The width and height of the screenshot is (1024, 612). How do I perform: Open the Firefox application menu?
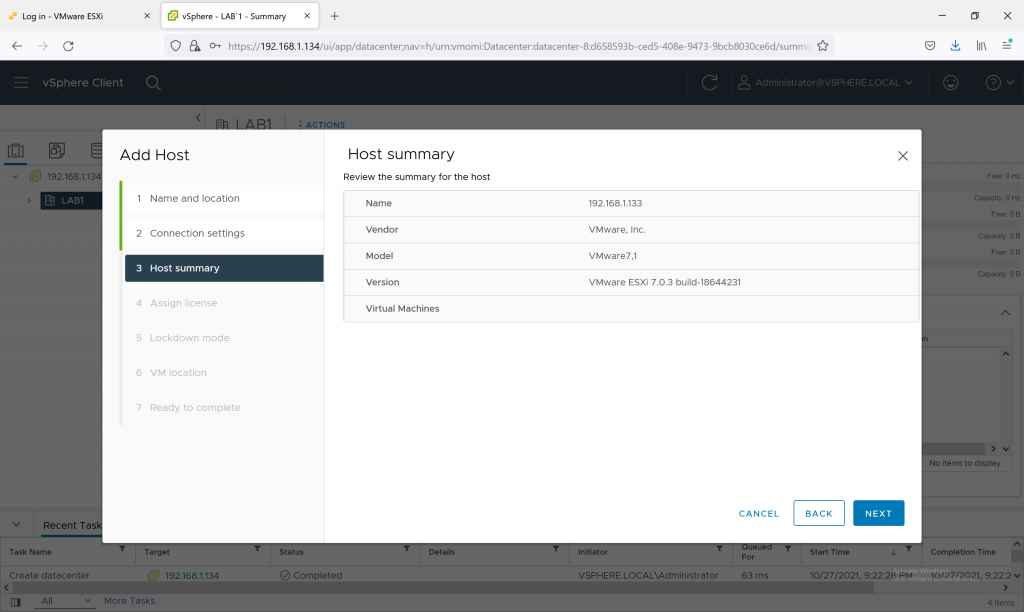1007,45
